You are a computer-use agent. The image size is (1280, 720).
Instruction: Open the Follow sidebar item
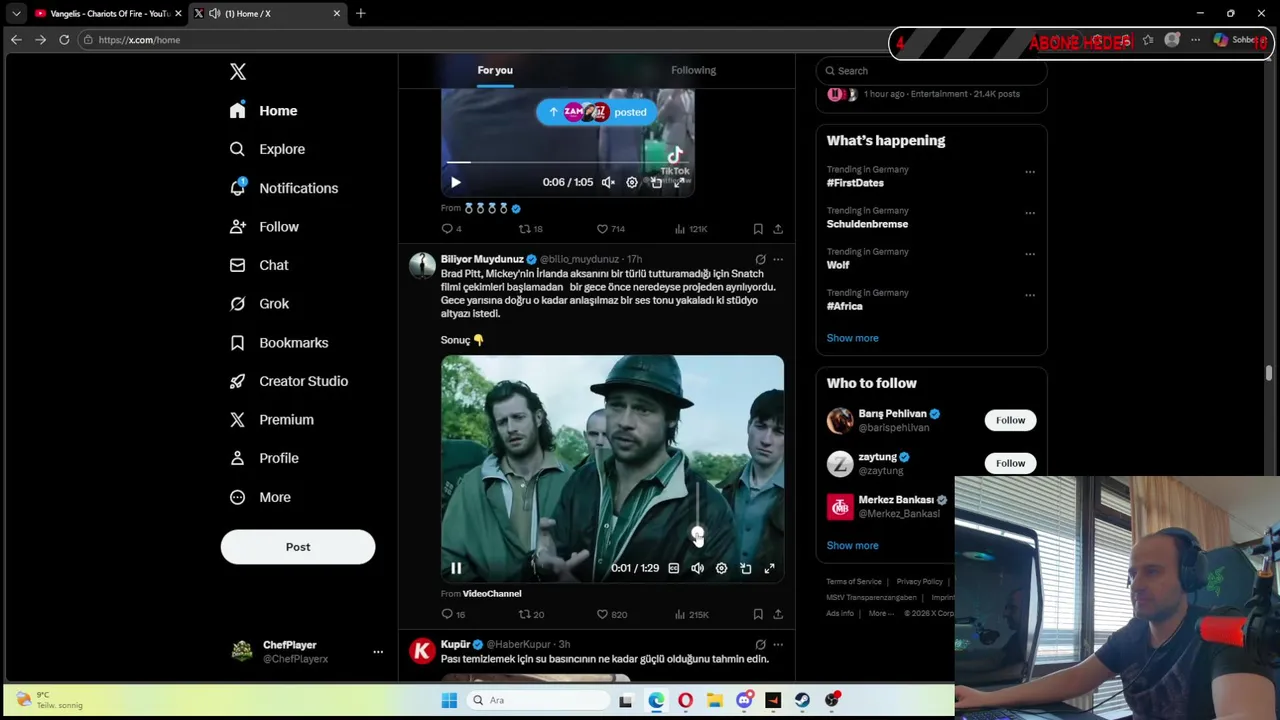pyautogui.click(x=264, y=227)
